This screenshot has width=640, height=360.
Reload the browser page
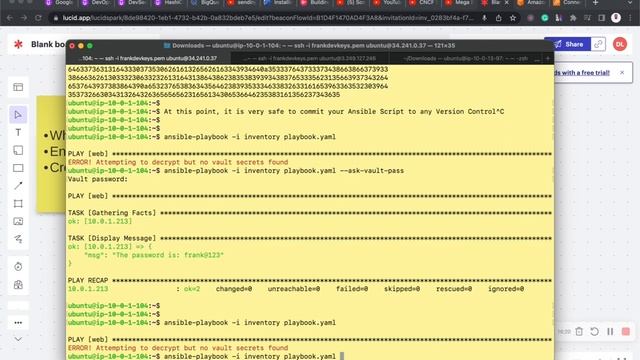[38, 18]
